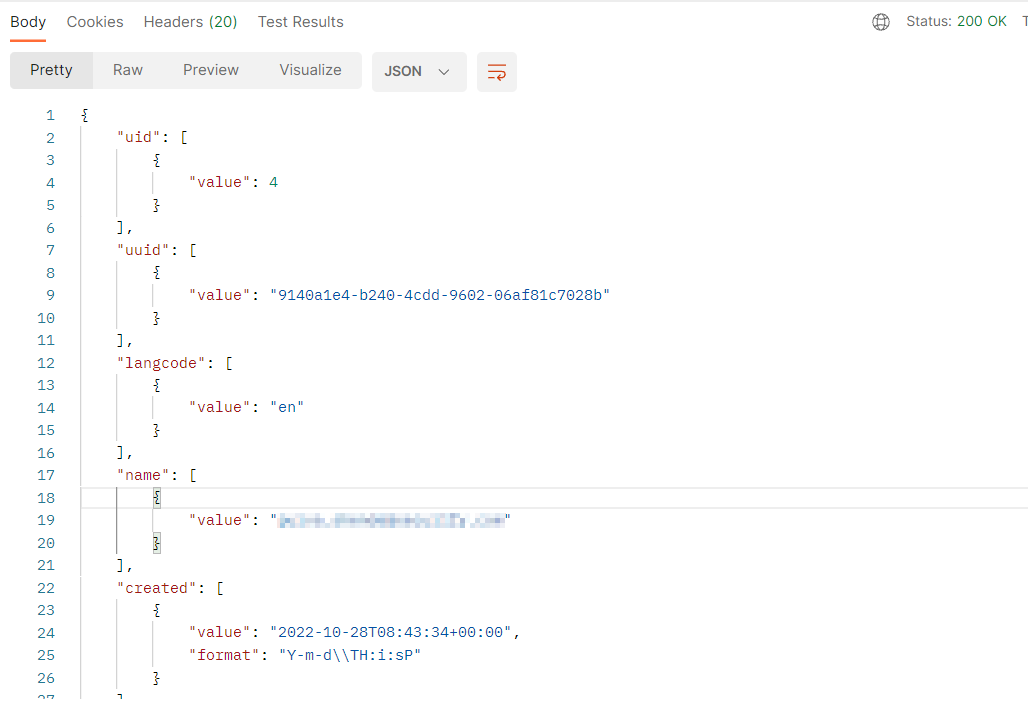Viewport: 1028px width, 706px height.
Task: Click the wrap lines icon
Action: pyautogui.click(x=496, y=72)
